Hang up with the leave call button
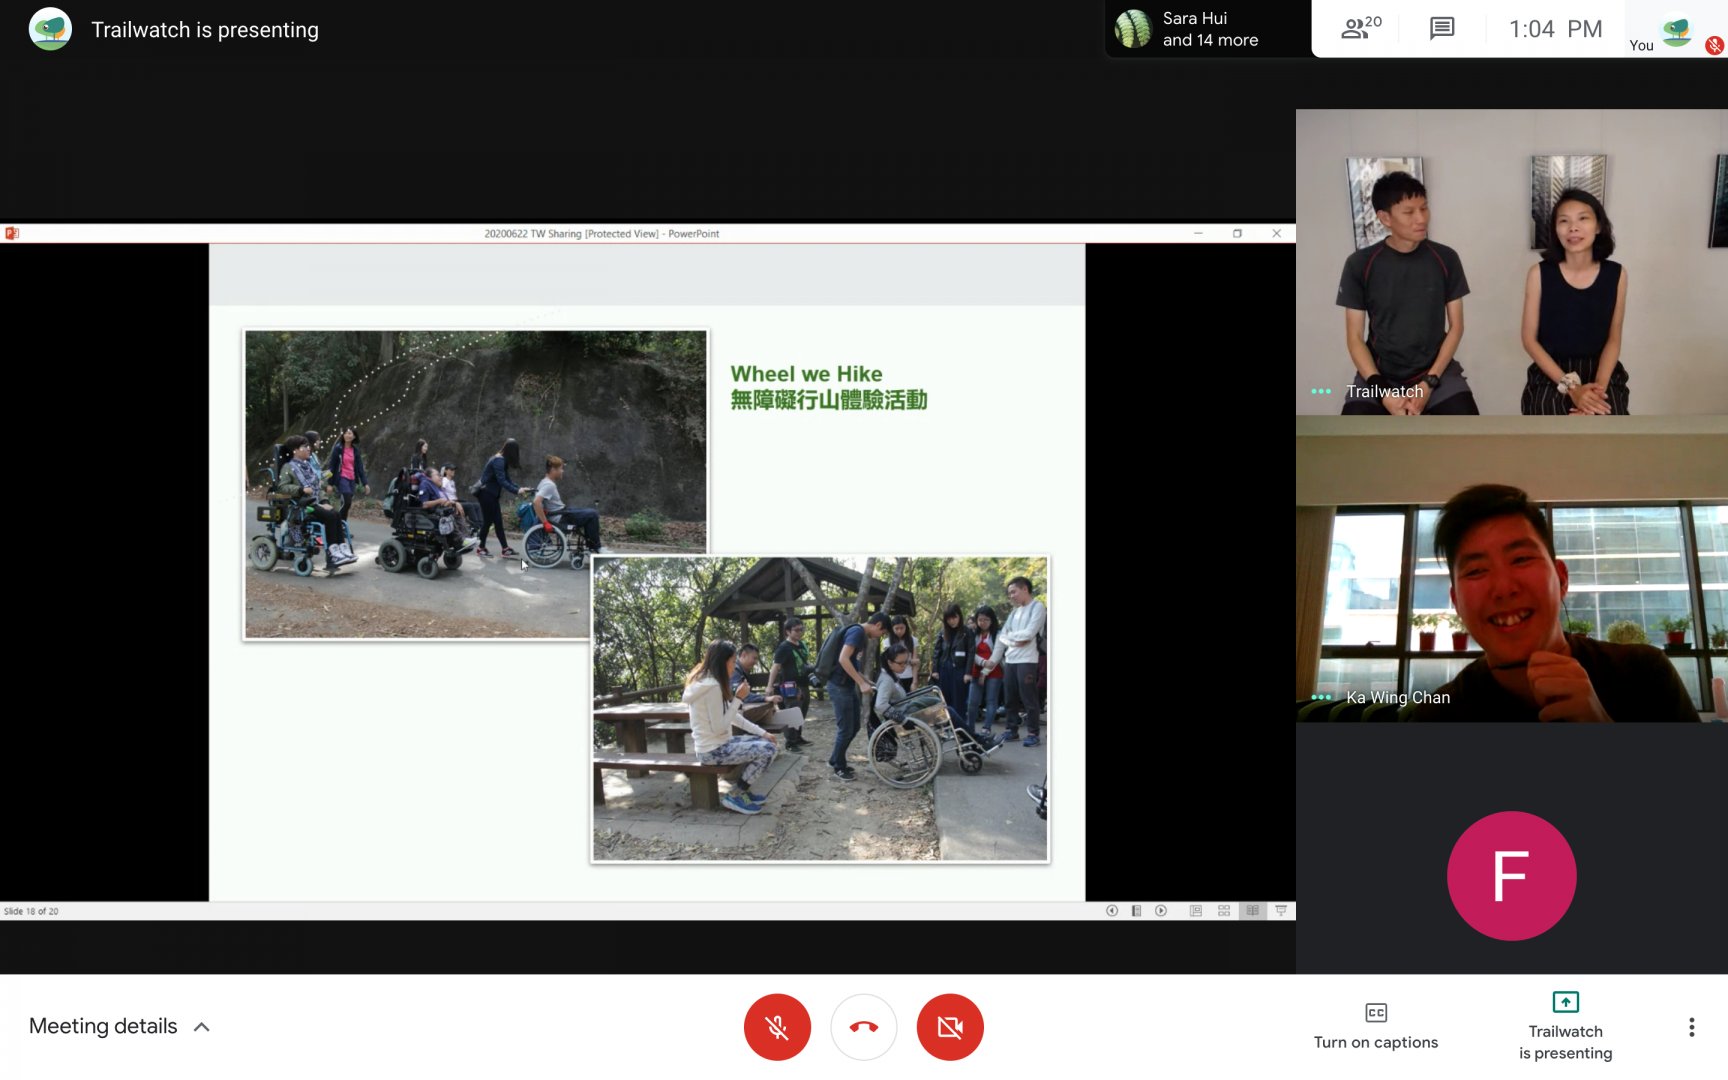 click(863, 1027)
